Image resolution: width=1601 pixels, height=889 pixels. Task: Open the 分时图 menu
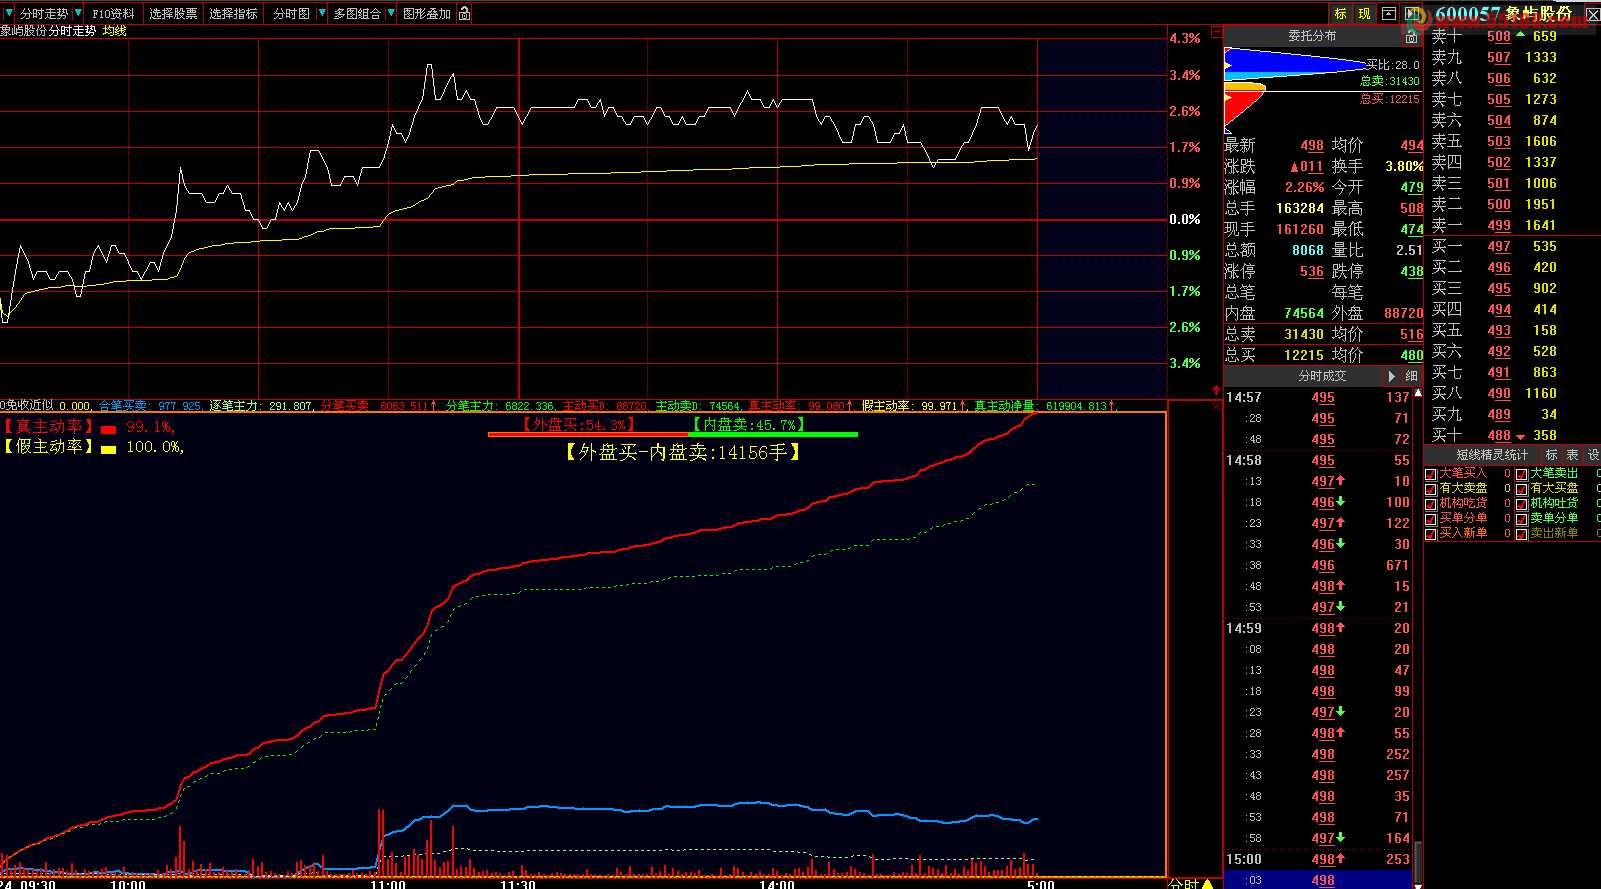click(x=291, y=14)
